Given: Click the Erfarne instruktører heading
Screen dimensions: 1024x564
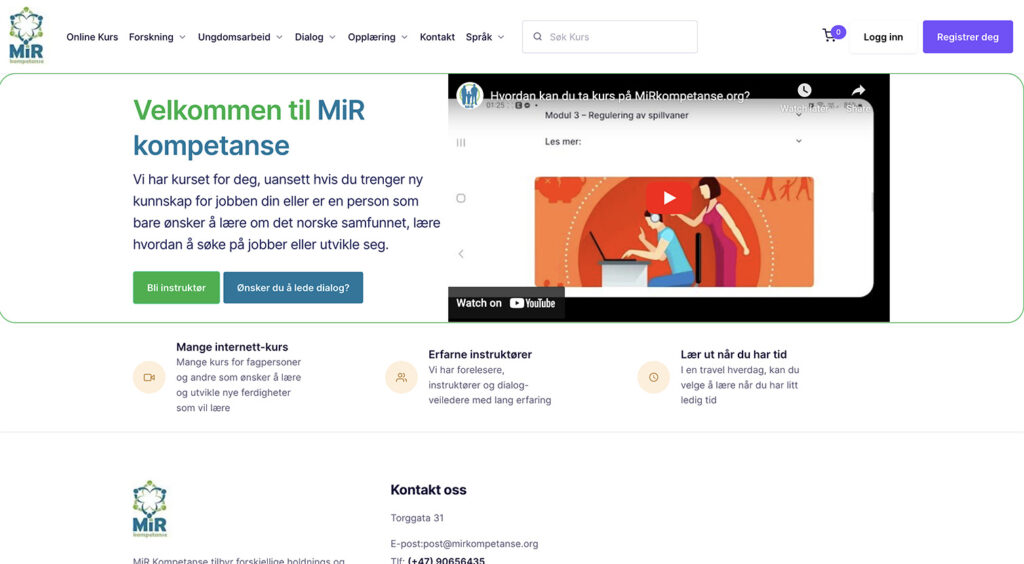Looking at the screenshot, I should click(x=480, y=354).
